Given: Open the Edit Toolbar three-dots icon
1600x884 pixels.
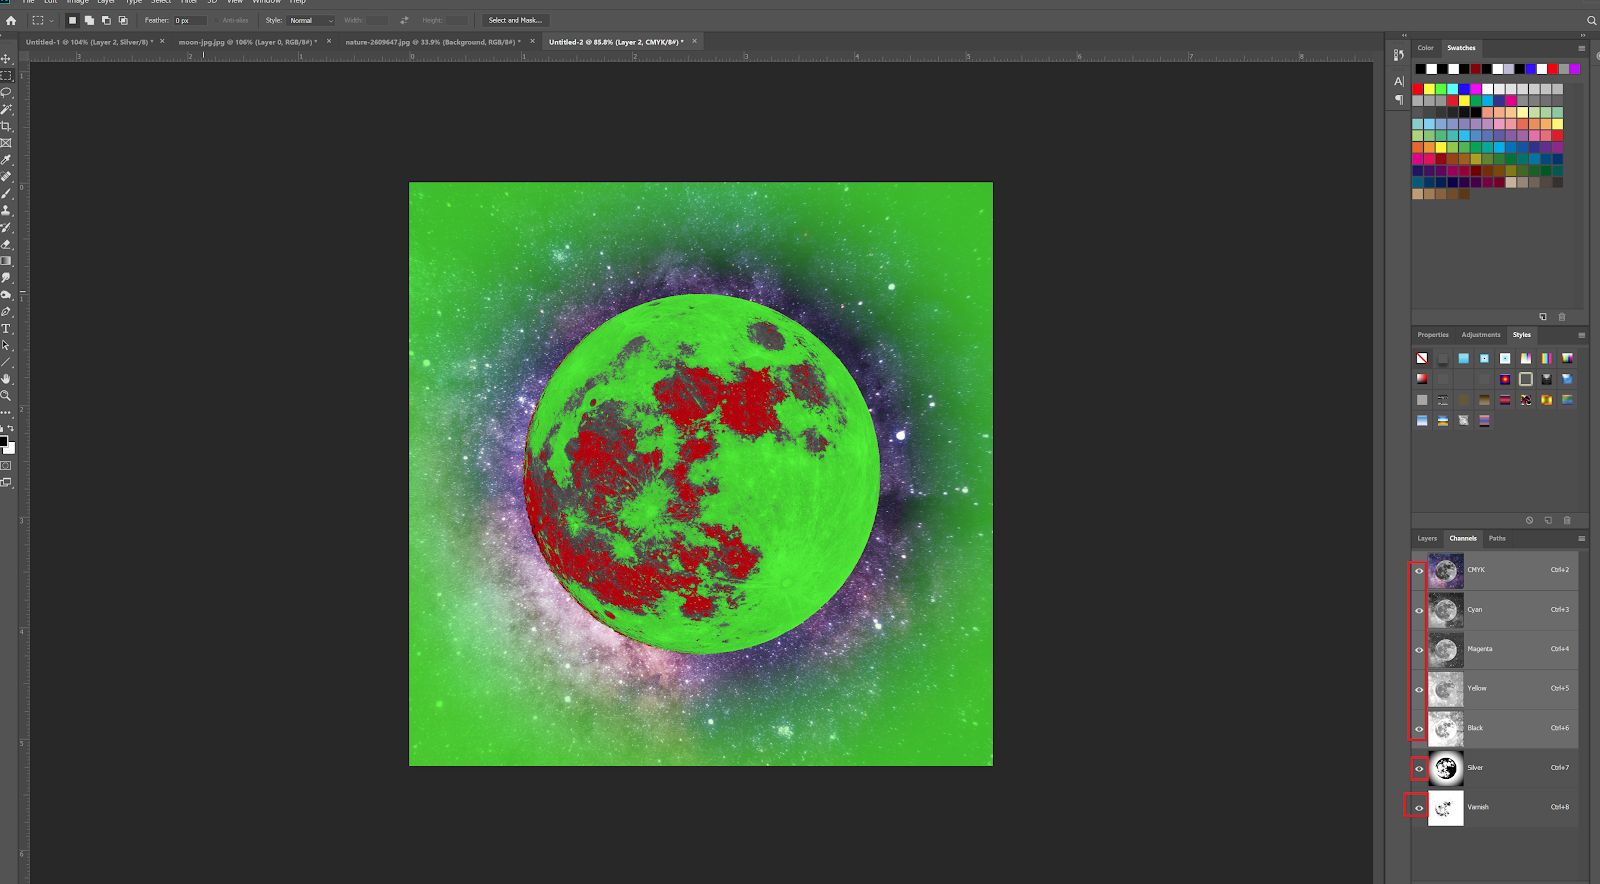Looking at the screenshot, I should [x=6, y=411].
